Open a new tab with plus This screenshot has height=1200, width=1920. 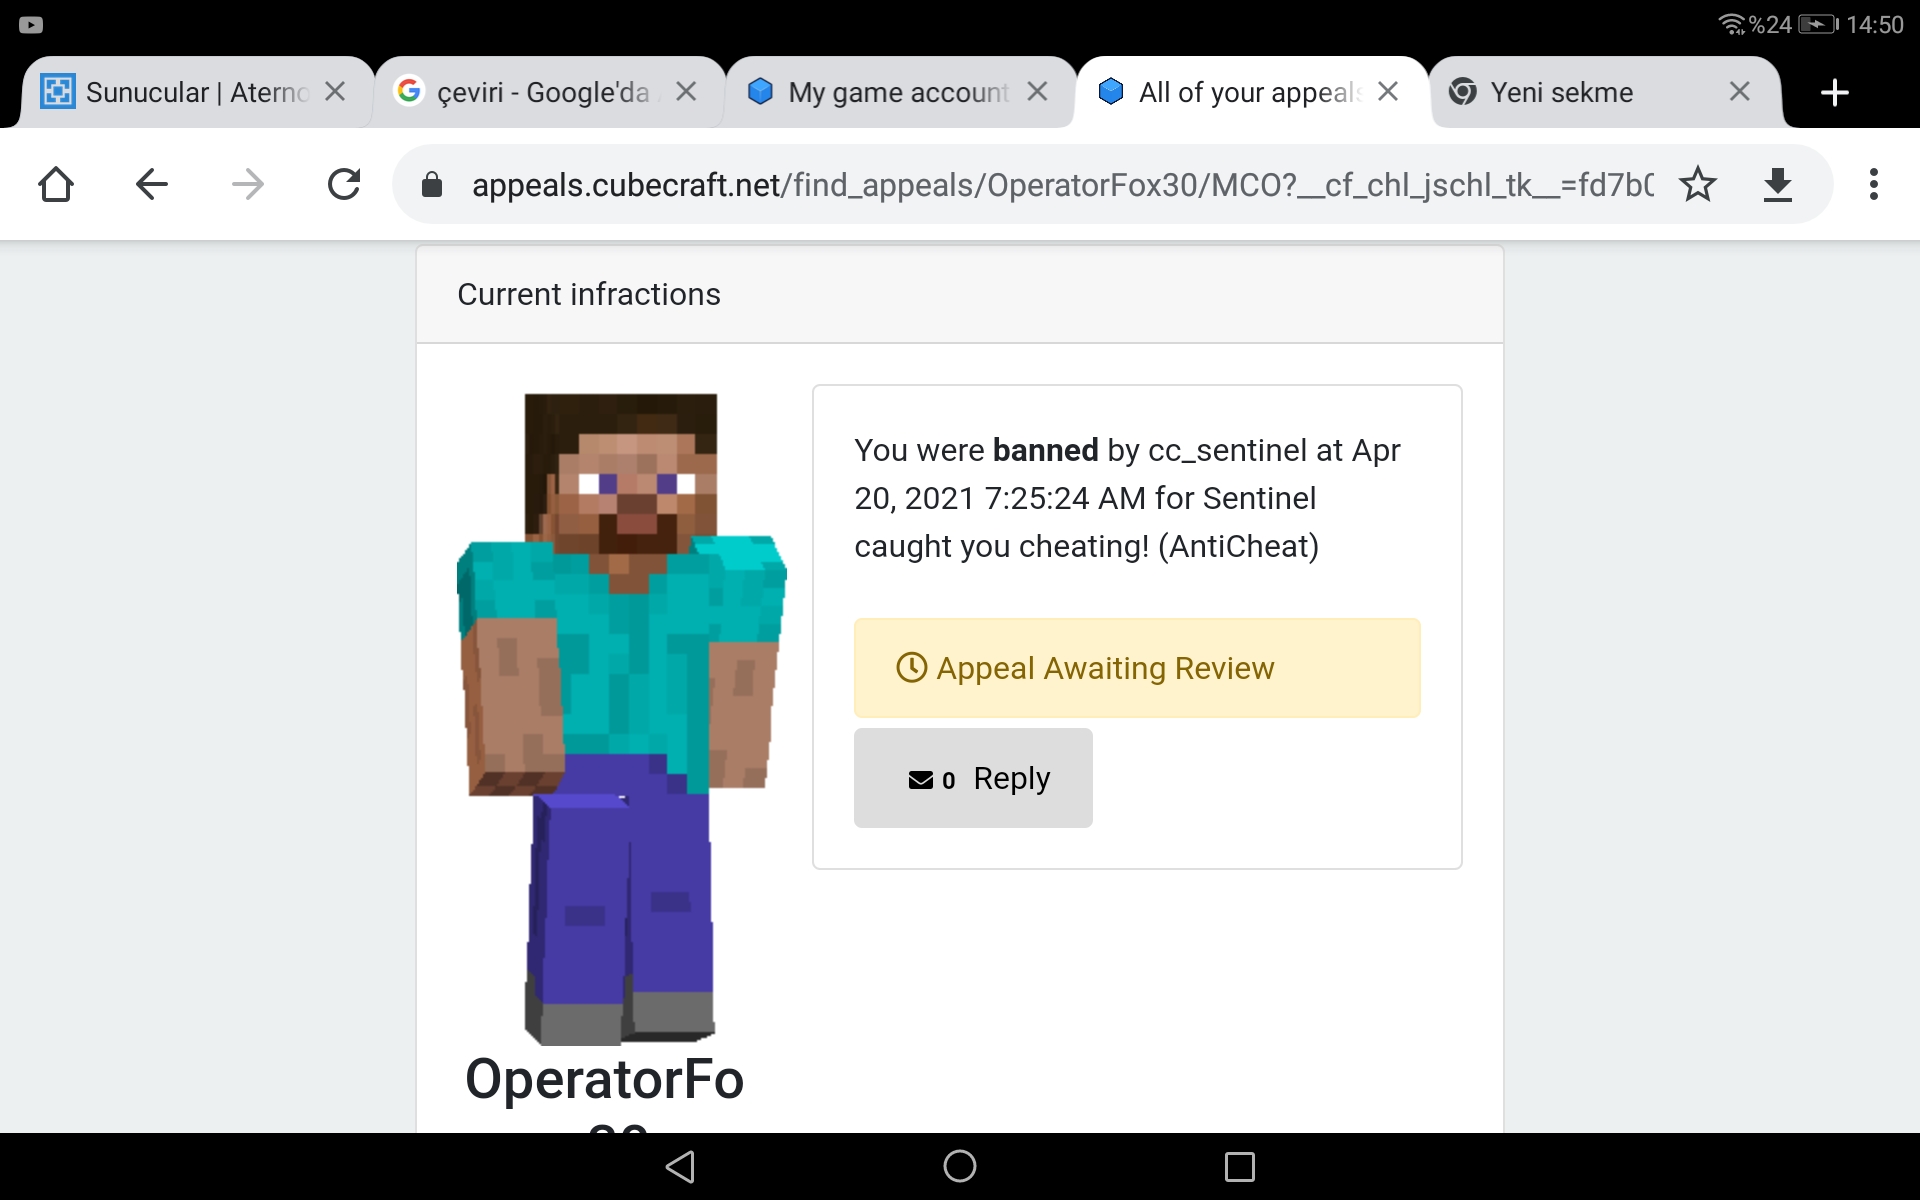pyautogui.click(x=1834, y=93)
